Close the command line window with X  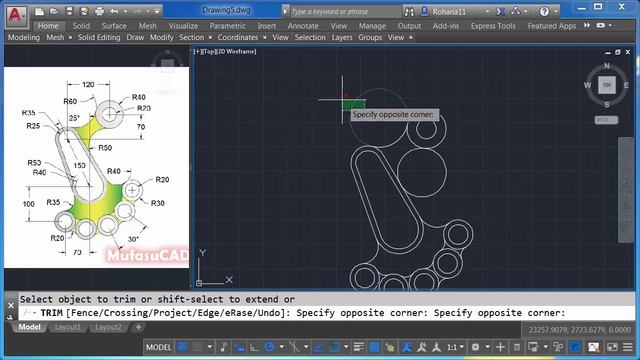click(x=11, y=305)
